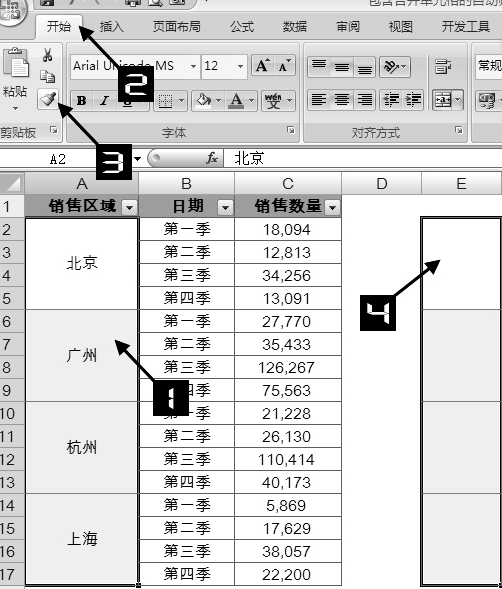Click the Cut scissors icon
The width and height of the screenshot is (502, 589).
[47, 55]
